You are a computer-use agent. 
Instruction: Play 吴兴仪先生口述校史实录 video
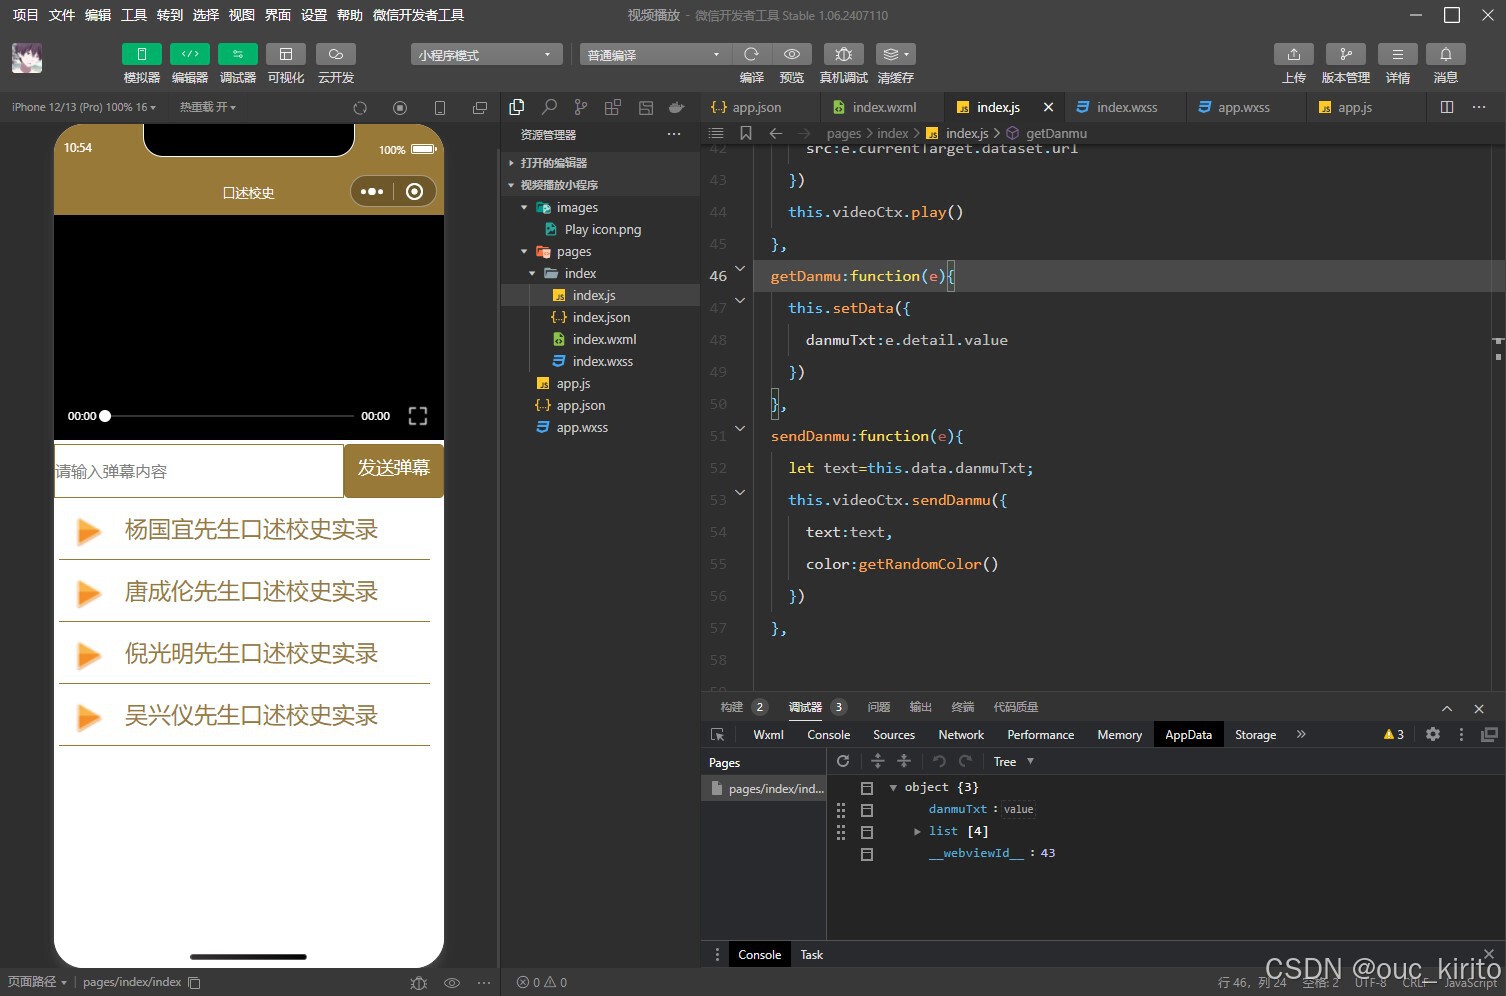tap(244, 716)
